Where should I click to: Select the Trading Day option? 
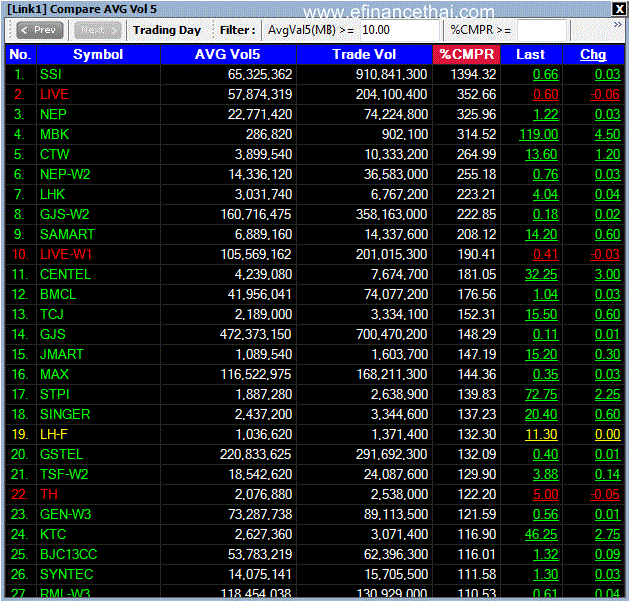[167, 30]
